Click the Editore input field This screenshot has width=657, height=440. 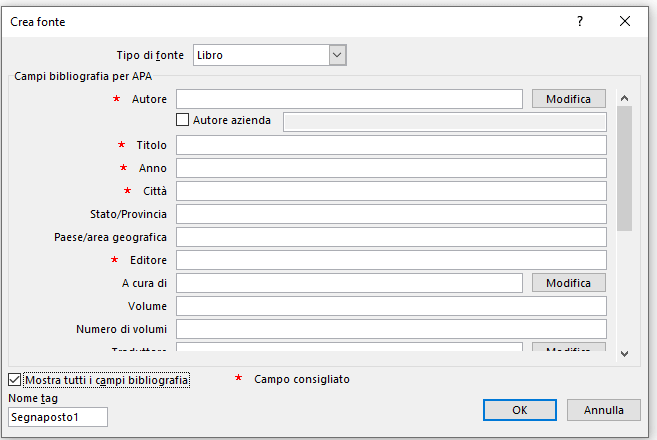(391, 260)
